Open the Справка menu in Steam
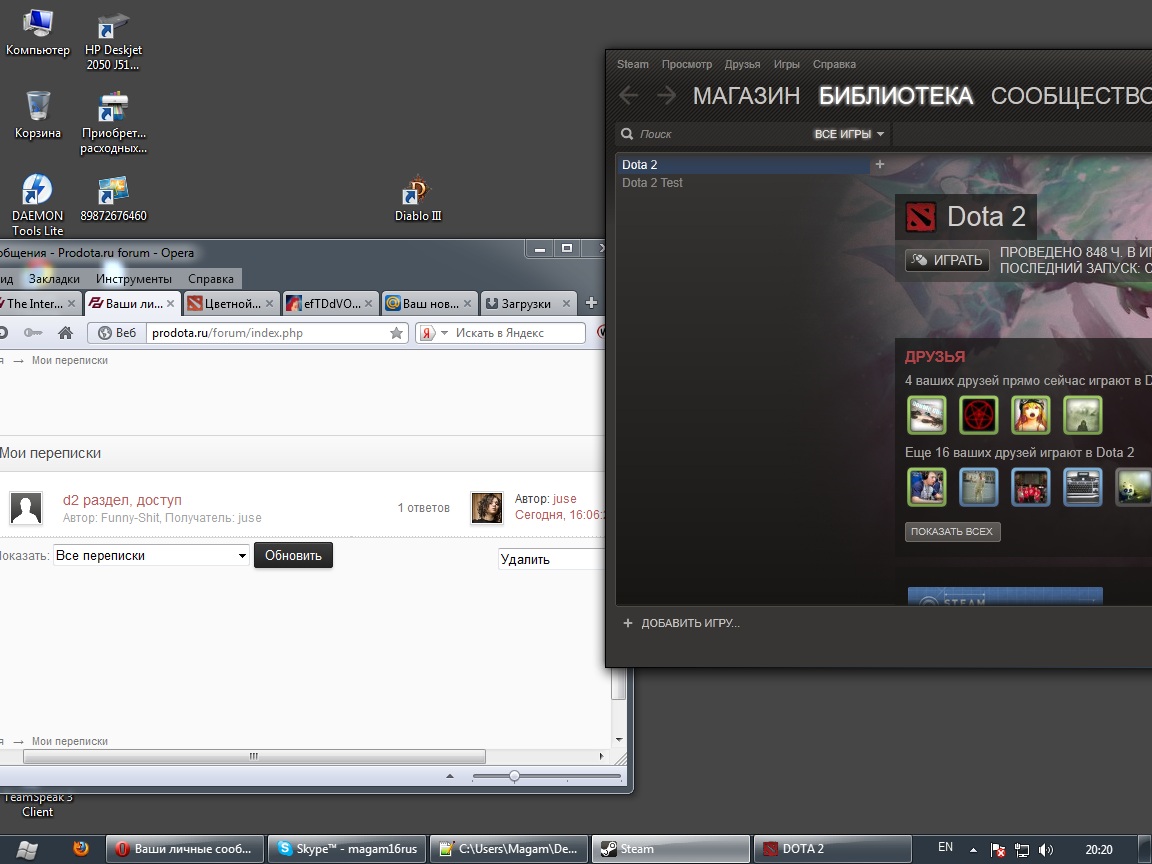This screenshot has height=864, width=1152. pyautogui.click(x=834, y=64)
